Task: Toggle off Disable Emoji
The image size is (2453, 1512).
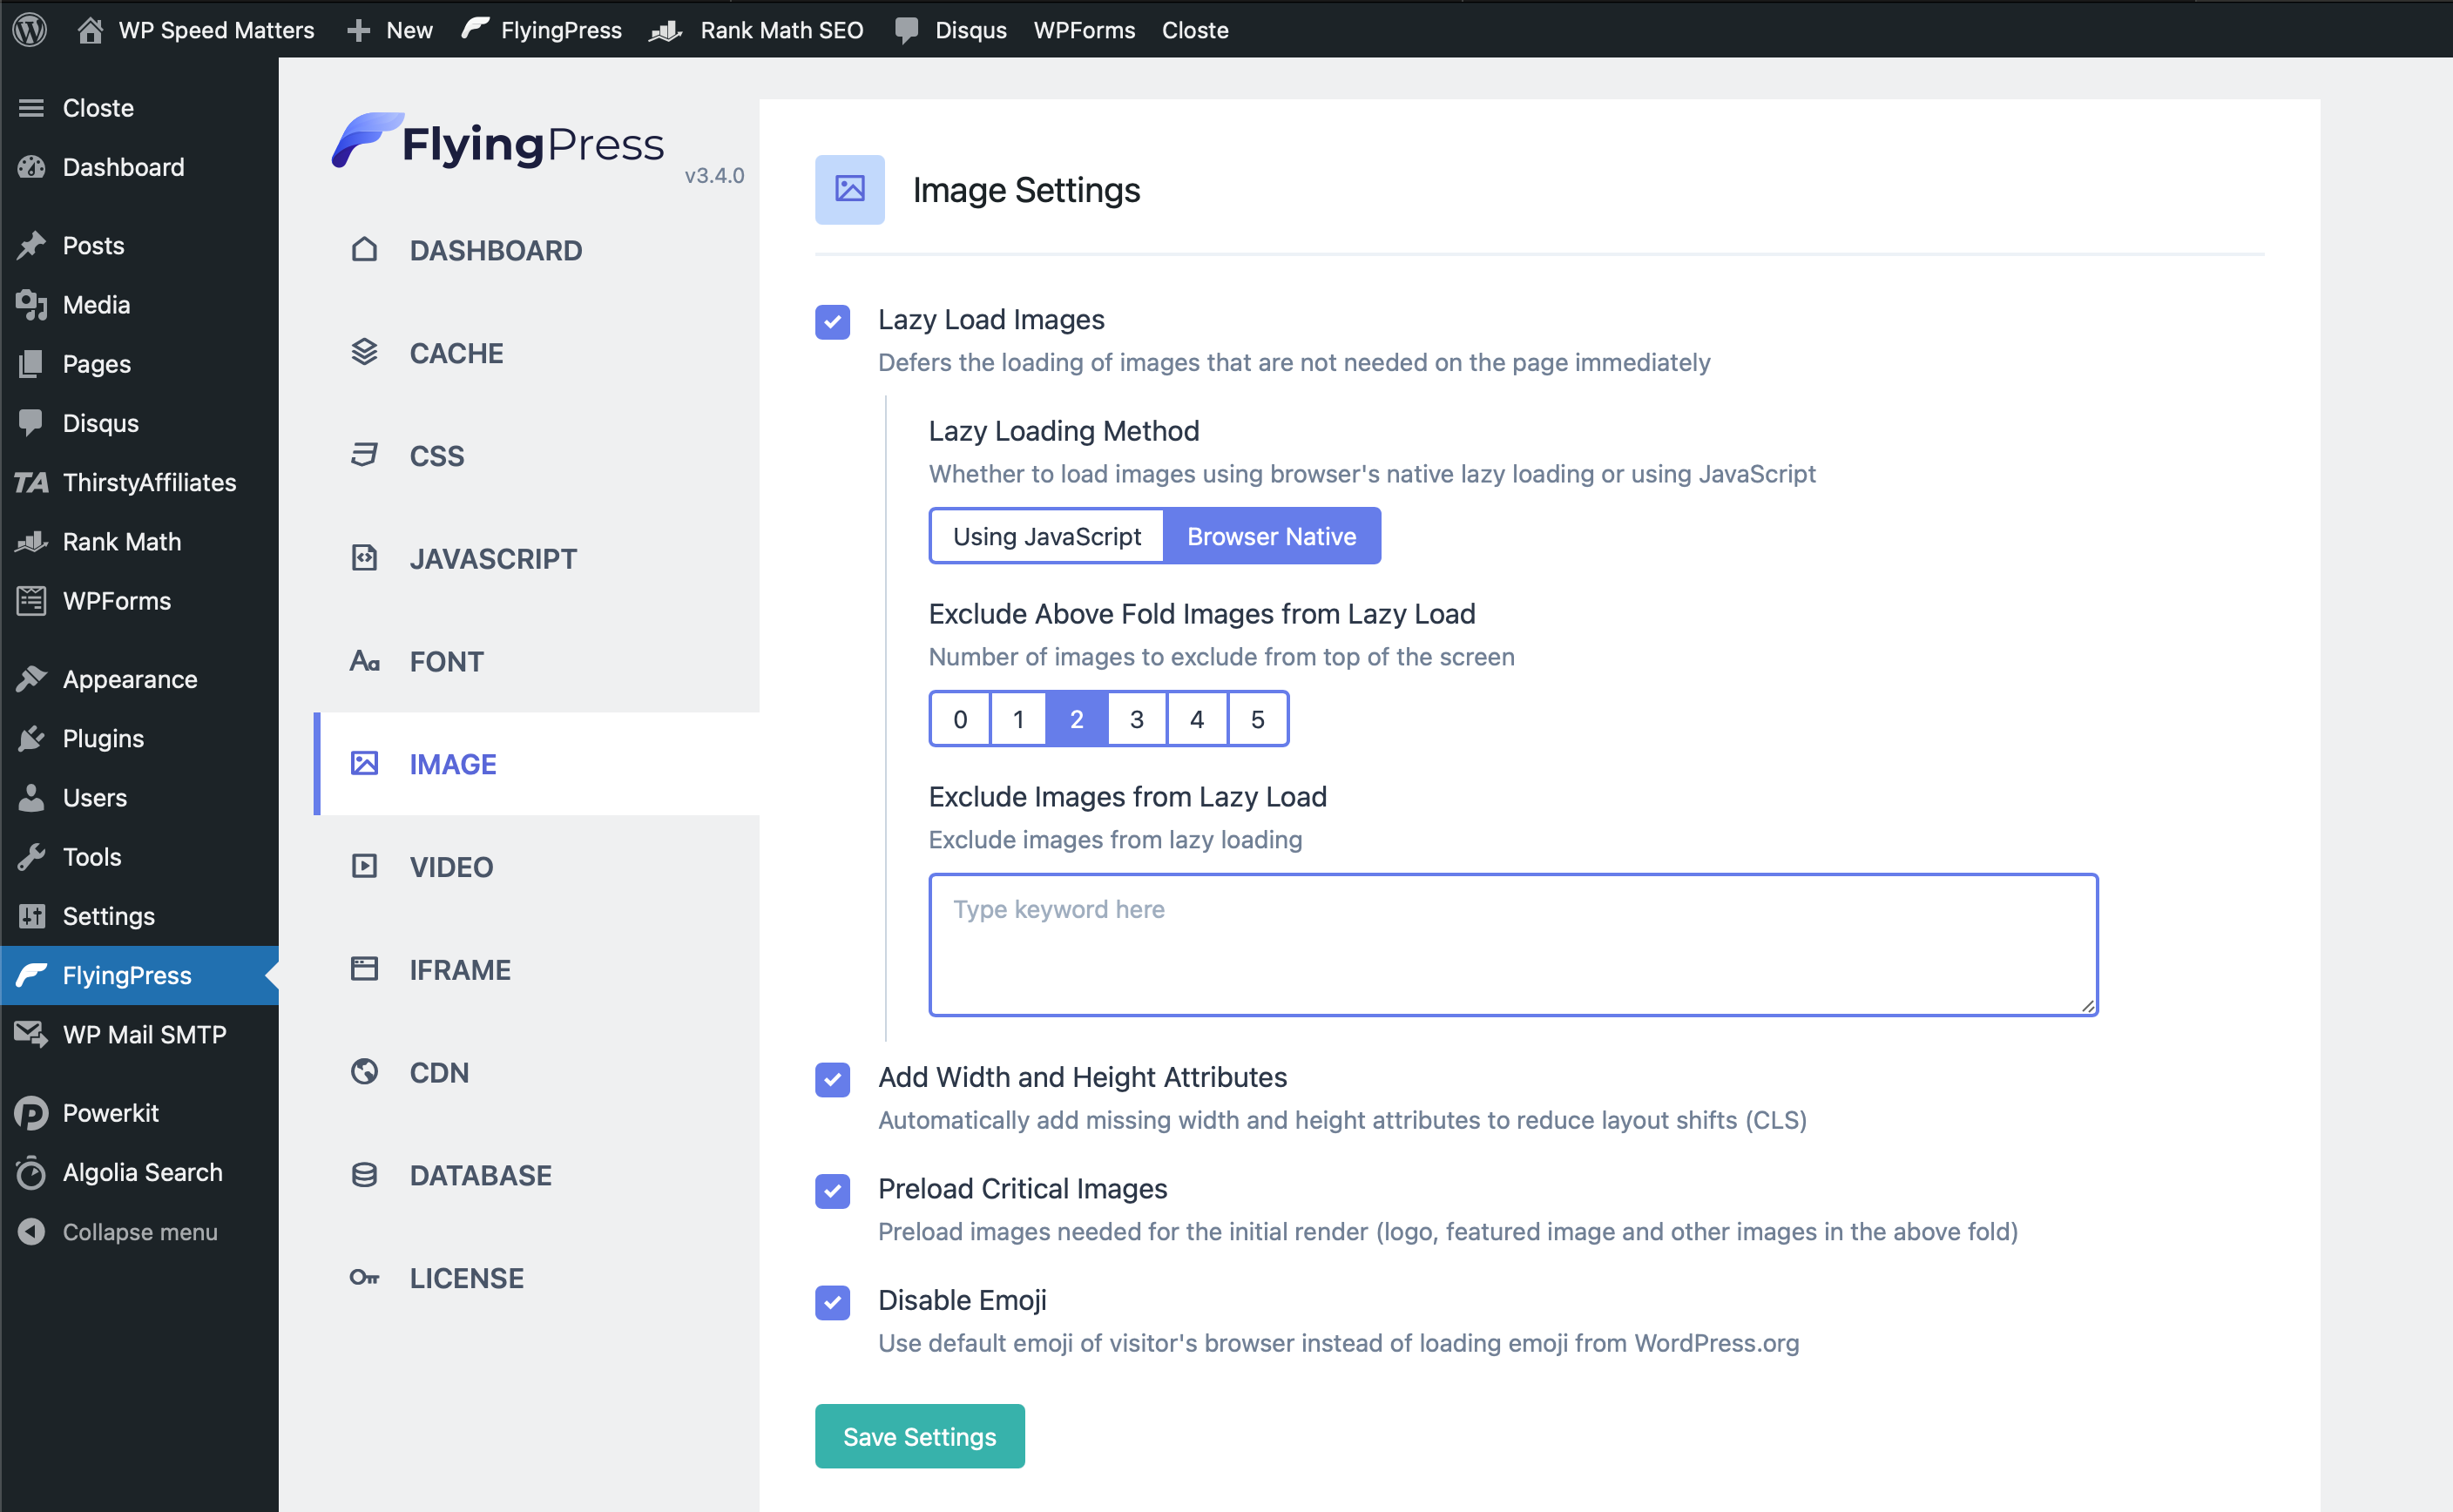Action: pyautogui.click(x=832, y=1303)
